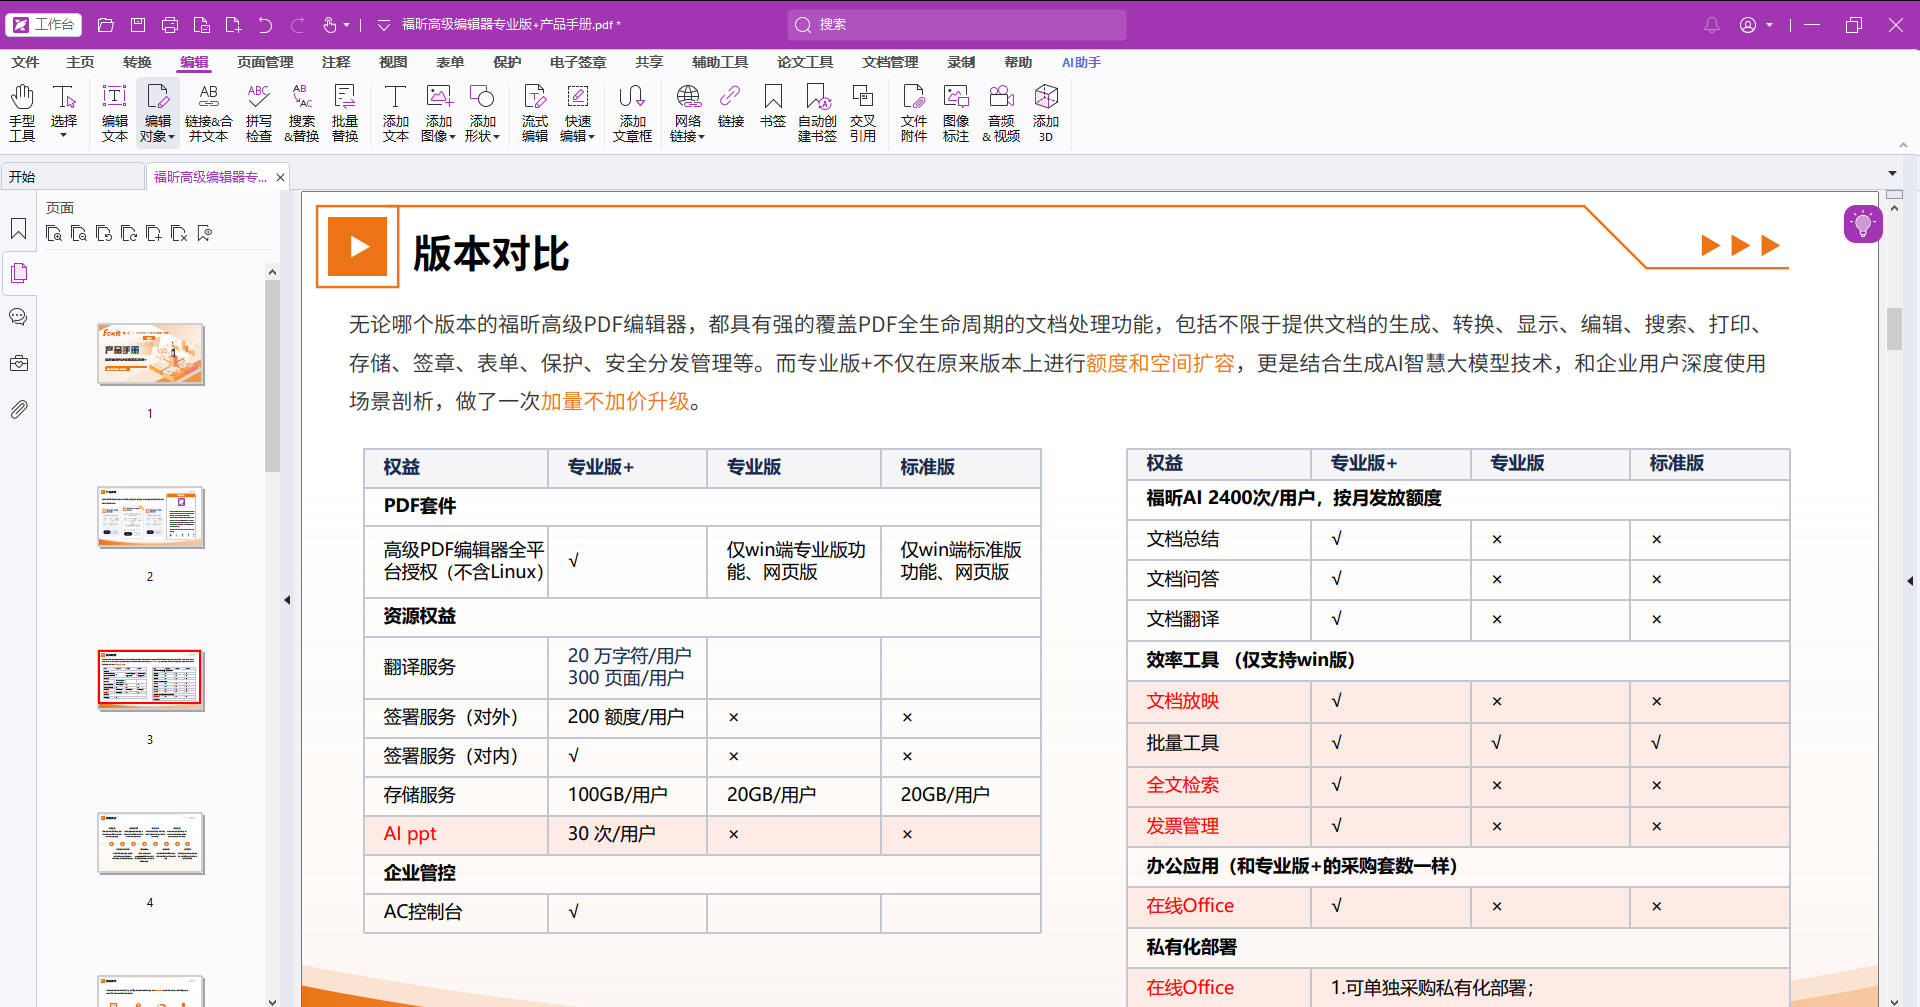The image size is (1920, 1007).
Task: Expand the Quick Edit (快速编辑) dropdown
Action: tap(591, 137)
